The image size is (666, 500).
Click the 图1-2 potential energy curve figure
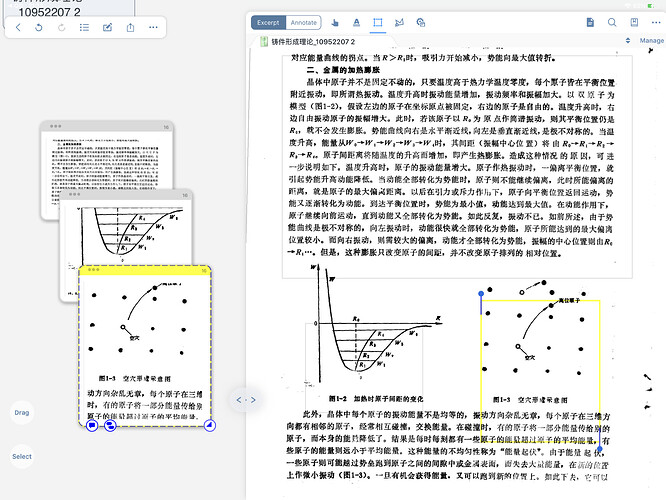374,325
